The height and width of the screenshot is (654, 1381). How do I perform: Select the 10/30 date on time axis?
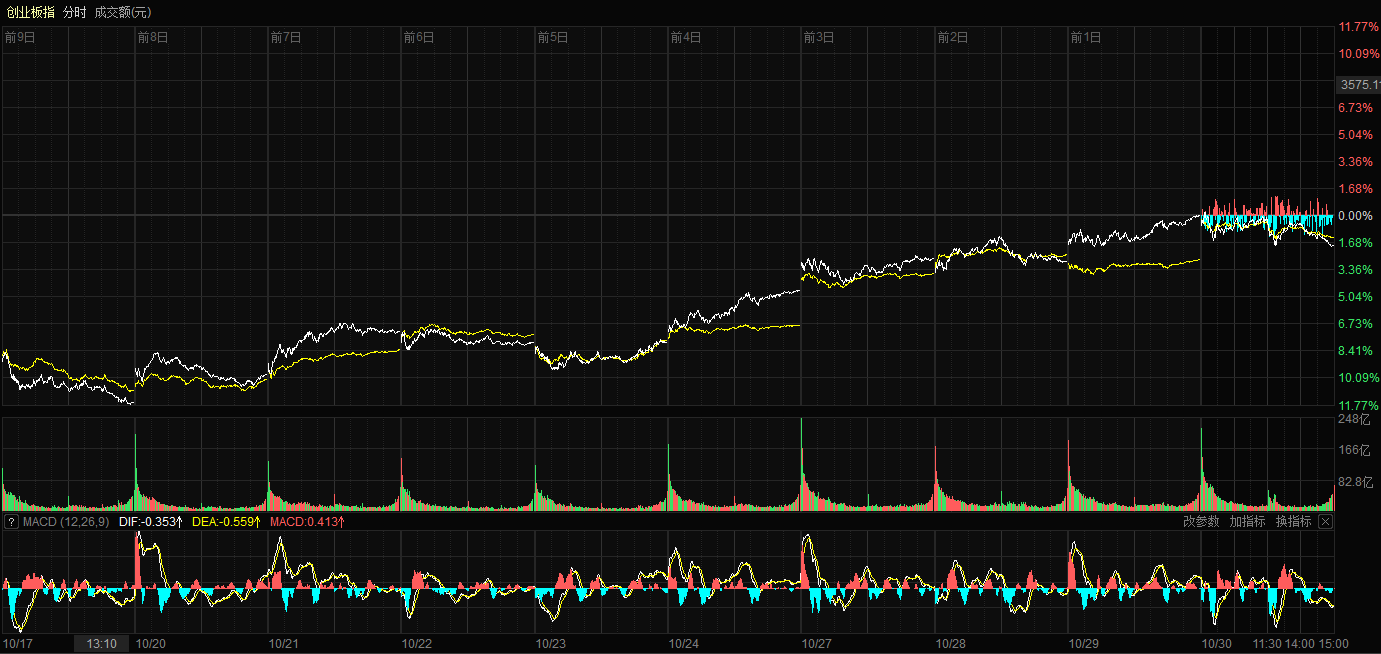(x=1217, y=644)
